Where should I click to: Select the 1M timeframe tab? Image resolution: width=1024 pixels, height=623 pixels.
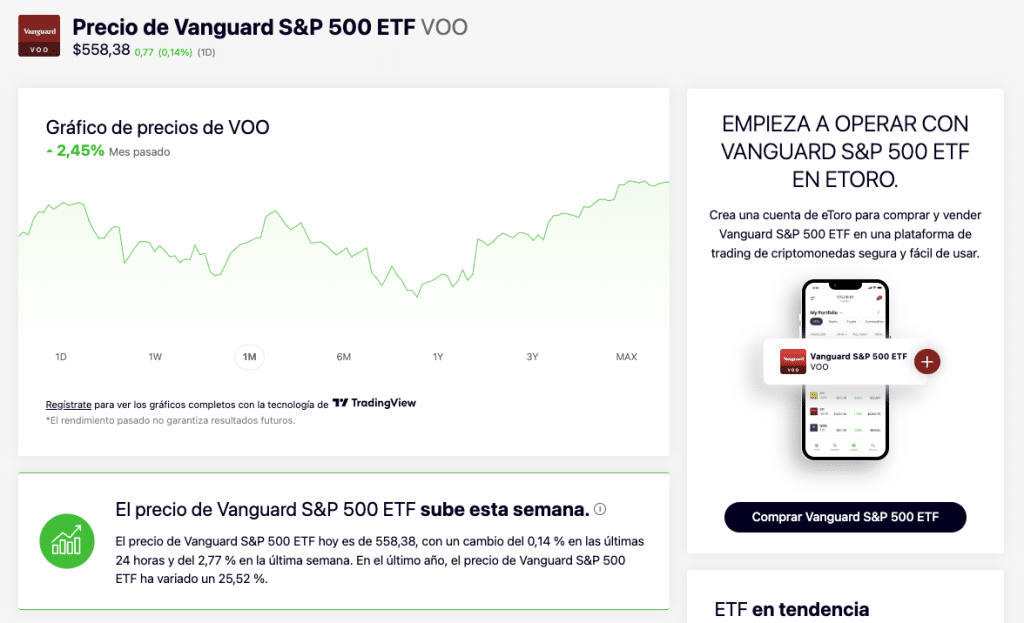(249, 357)
